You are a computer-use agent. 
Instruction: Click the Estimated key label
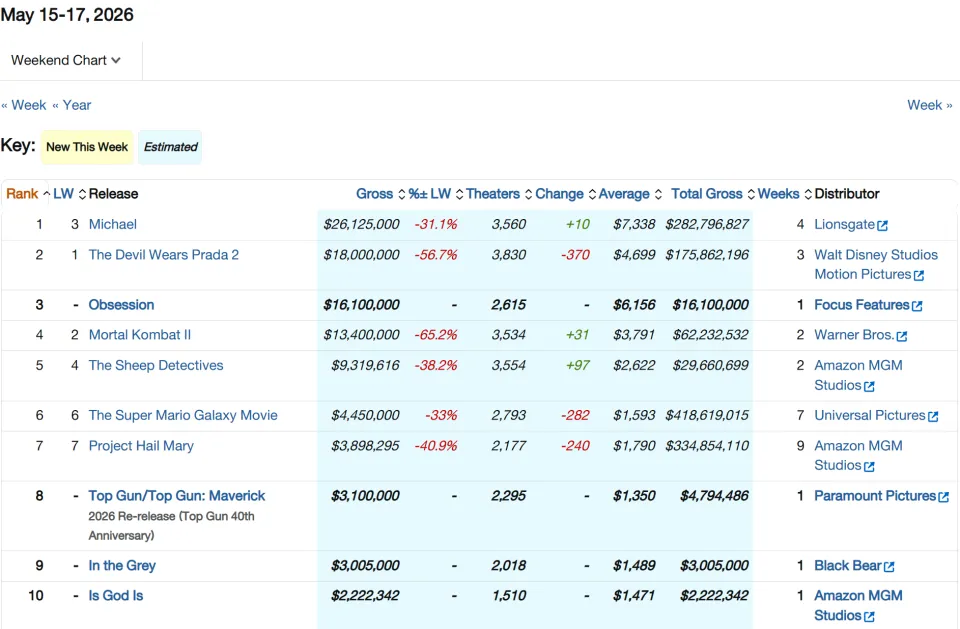tap(170, 147)
